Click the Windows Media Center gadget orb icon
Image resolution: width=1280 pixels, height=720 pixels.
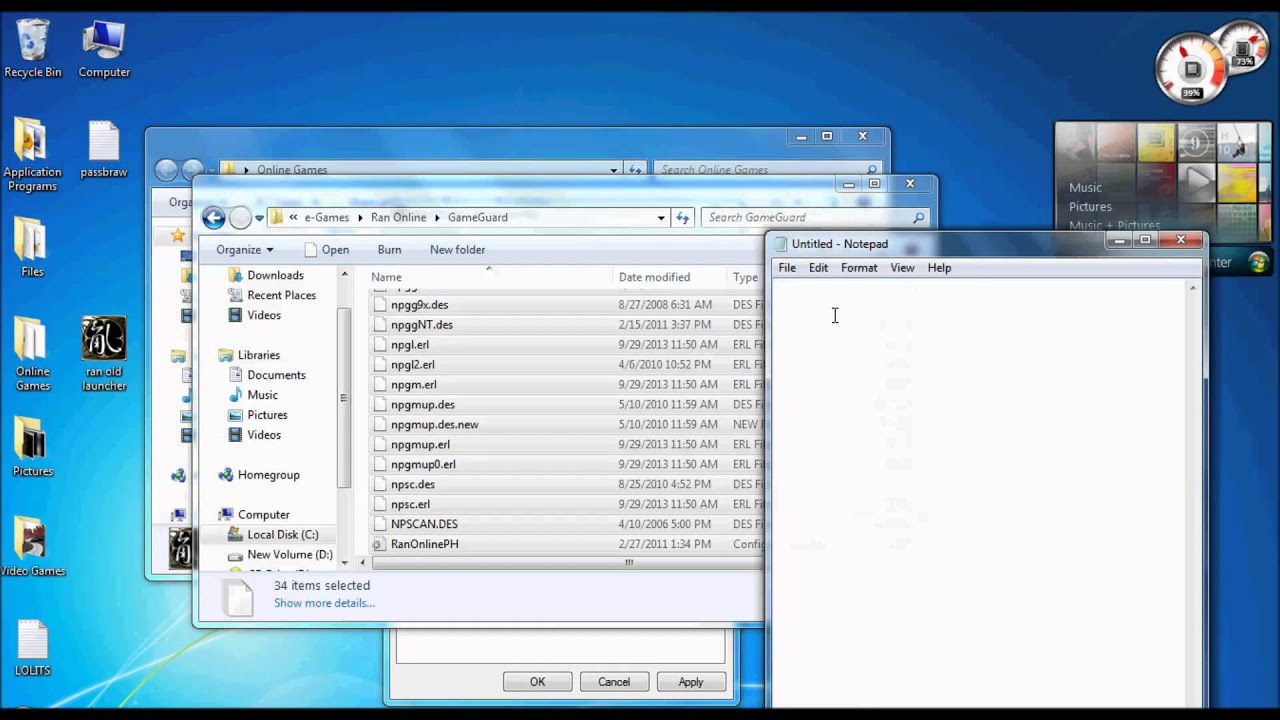click(x=1258, y=263)
